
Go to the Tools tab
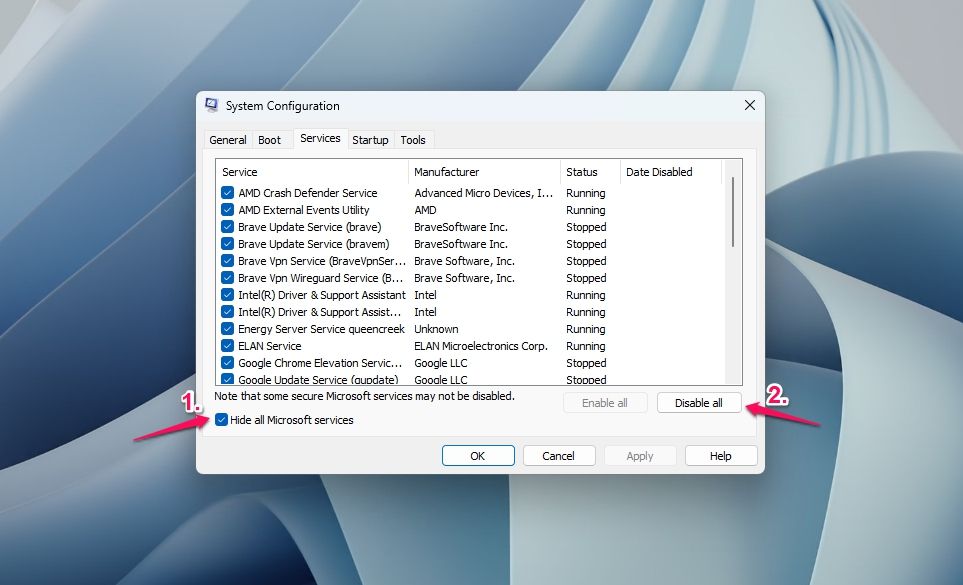pyautogui.click(x=413, y=140)
